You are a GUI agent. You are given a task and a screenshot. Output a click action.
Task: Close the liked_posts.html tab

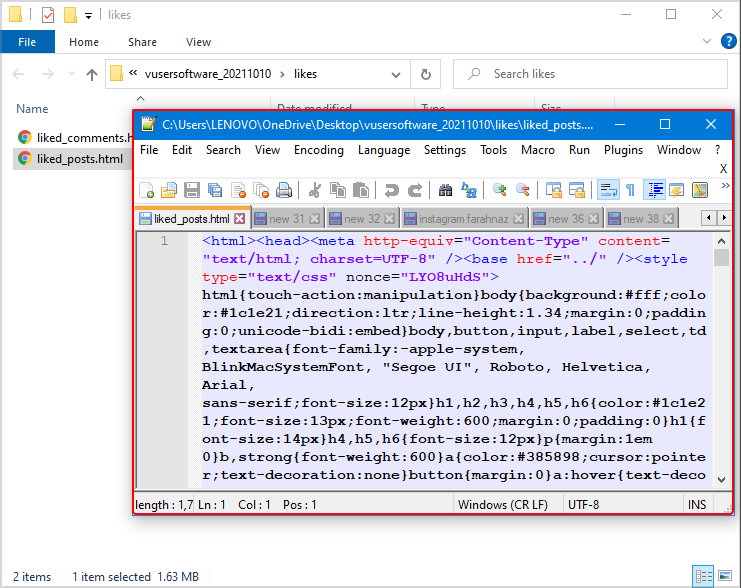tap(240, 218)
